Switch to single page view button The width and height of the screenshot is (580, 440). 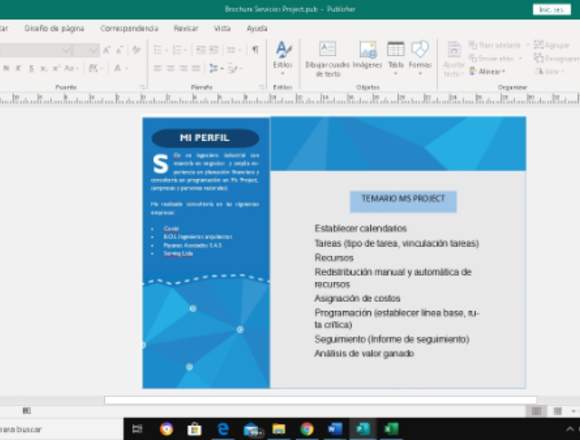coord(536,411)
